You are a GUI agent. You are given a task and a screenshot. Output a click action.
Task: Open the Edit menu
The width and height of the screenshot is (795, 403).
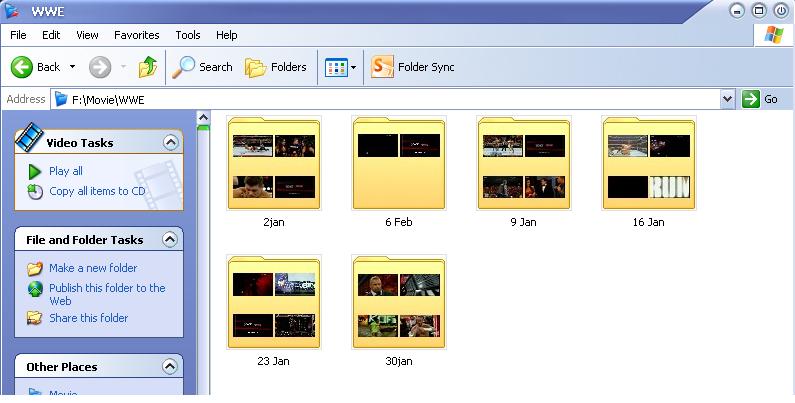click(51, 35)
